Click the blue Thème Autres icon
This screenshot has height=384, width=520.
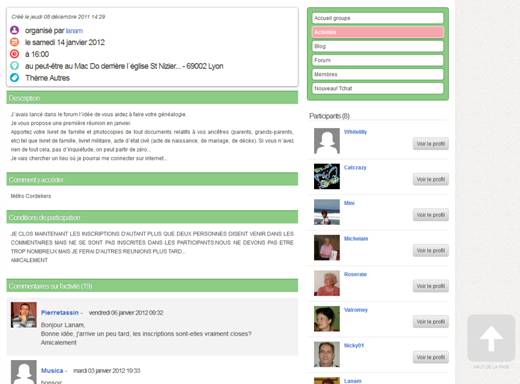pos(14,78)
